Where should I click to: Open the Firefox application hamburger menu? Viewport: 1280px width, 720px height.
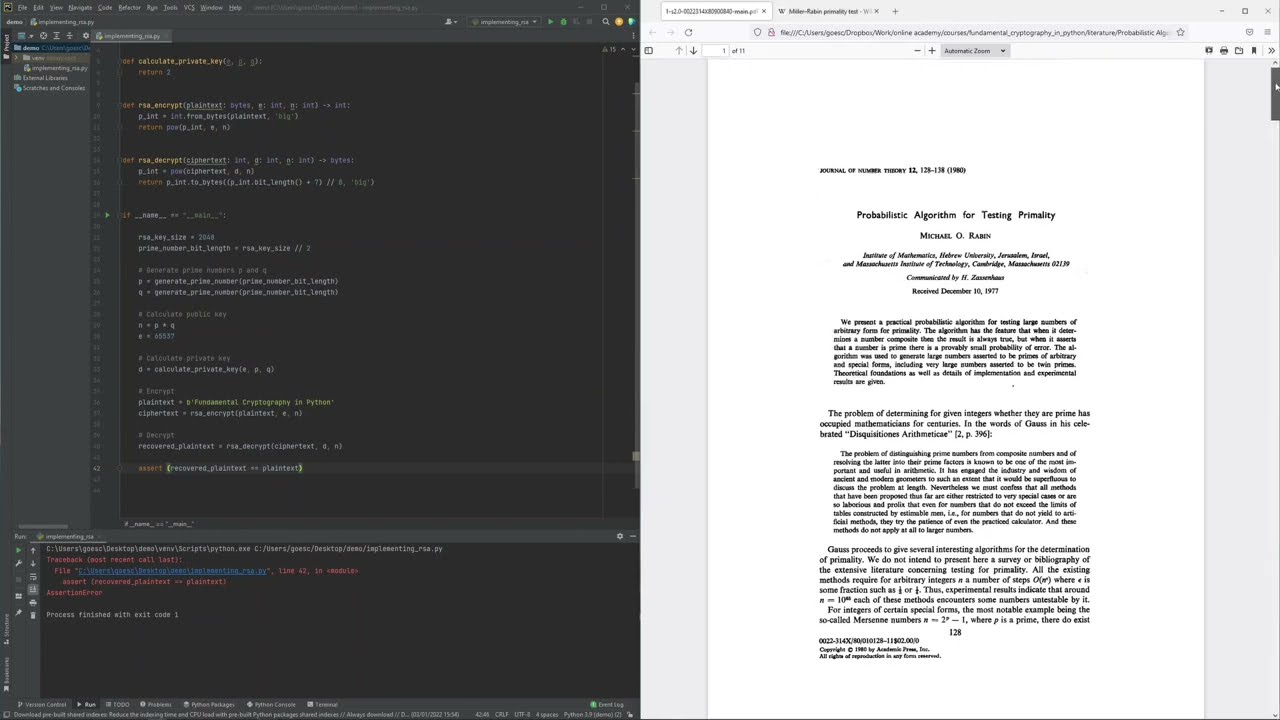[x=1268, y=32]
